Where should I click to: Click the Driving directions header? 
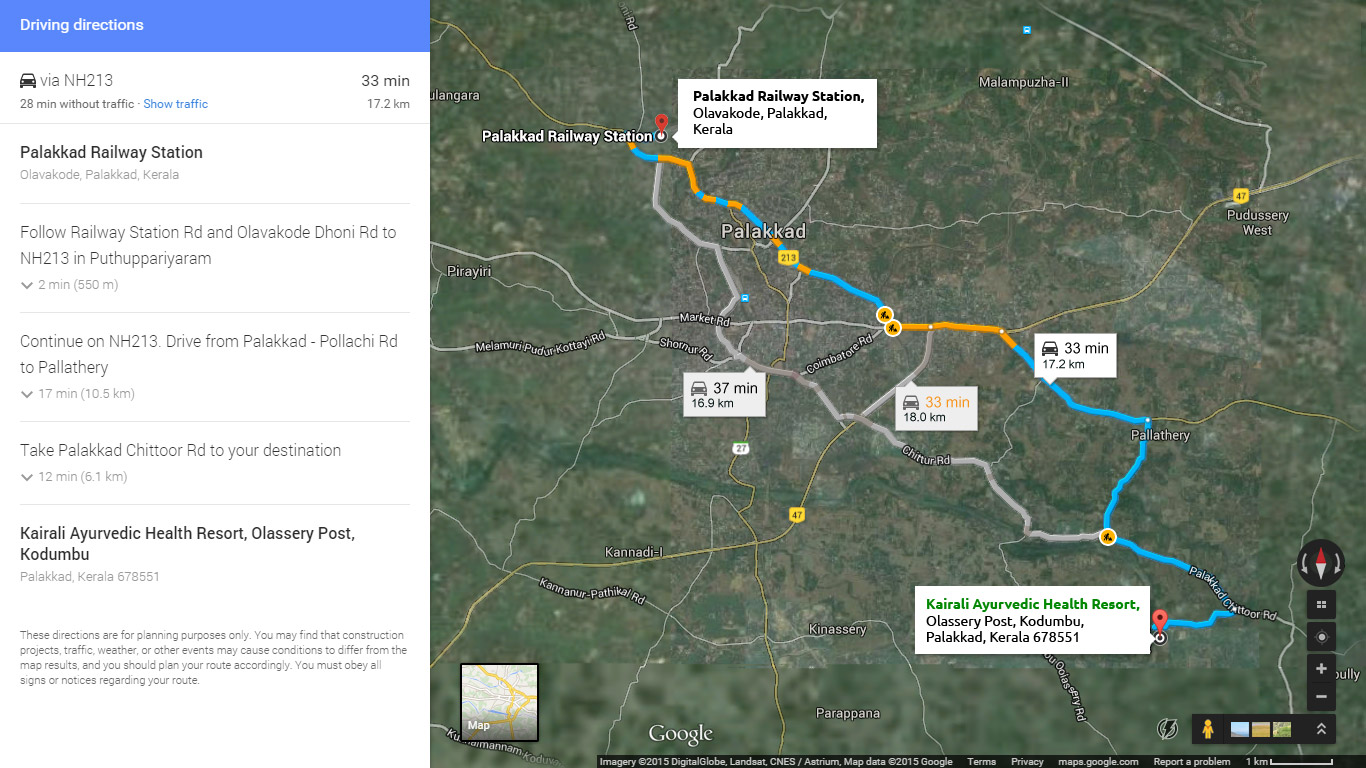point(215,25)
